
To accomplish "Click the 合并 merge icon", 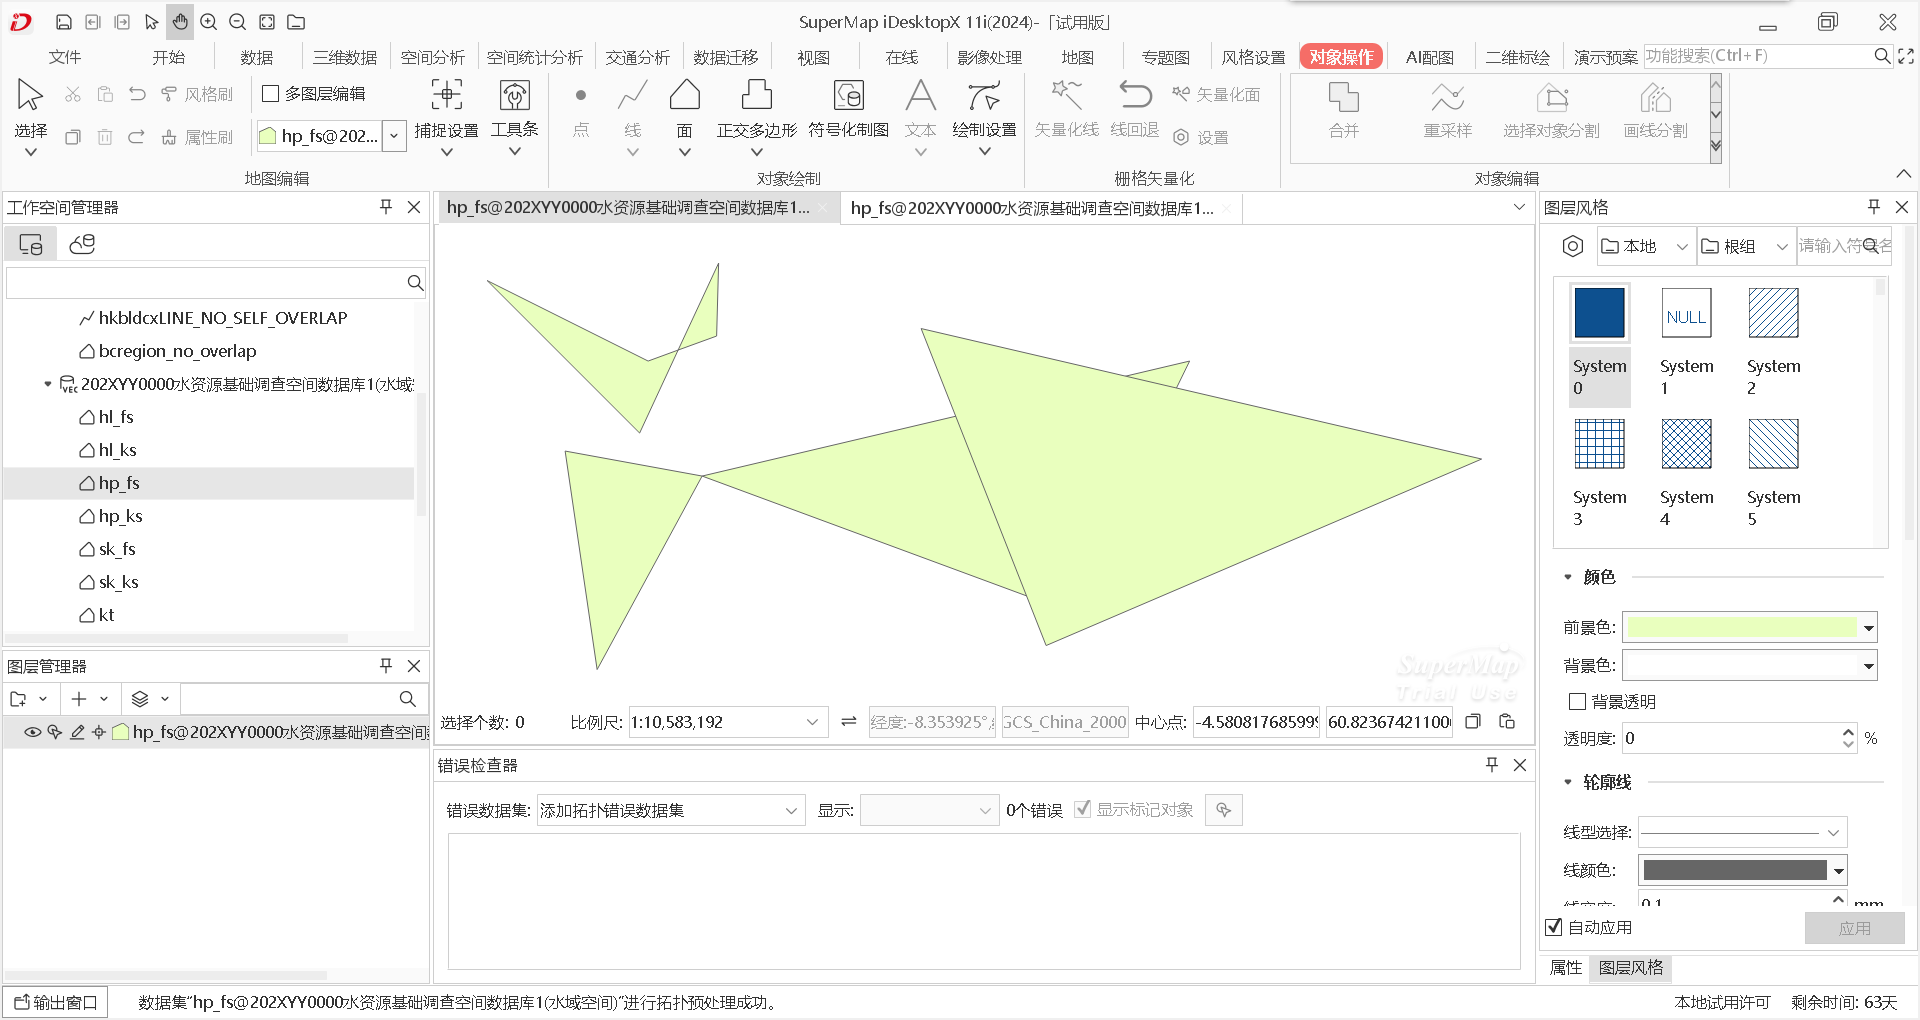I will click(1343, 110).
